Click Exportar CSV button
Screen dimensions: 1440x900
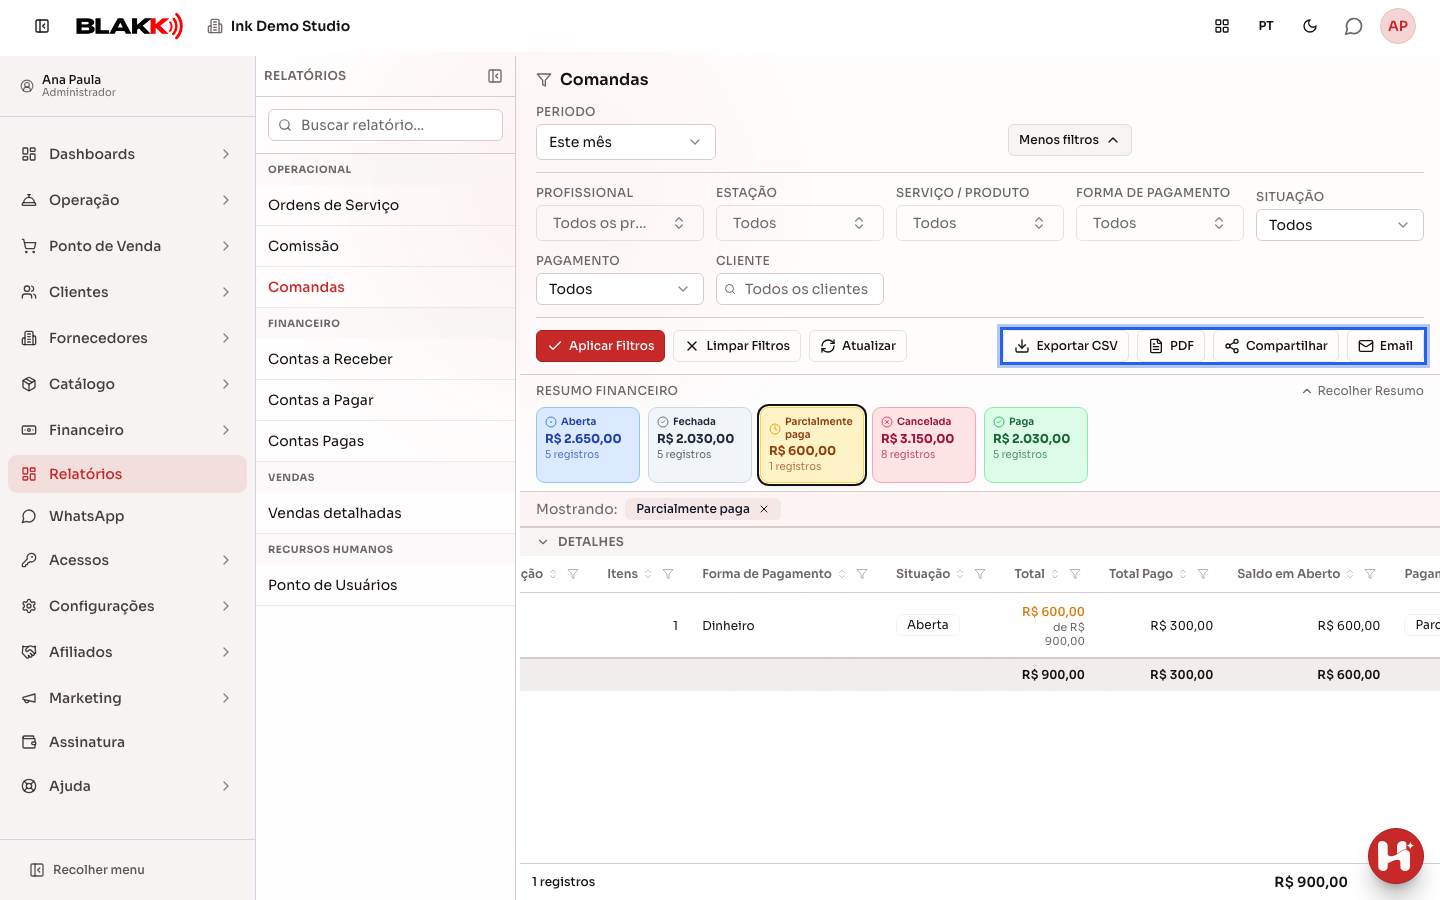click(x=1066, y=346)
